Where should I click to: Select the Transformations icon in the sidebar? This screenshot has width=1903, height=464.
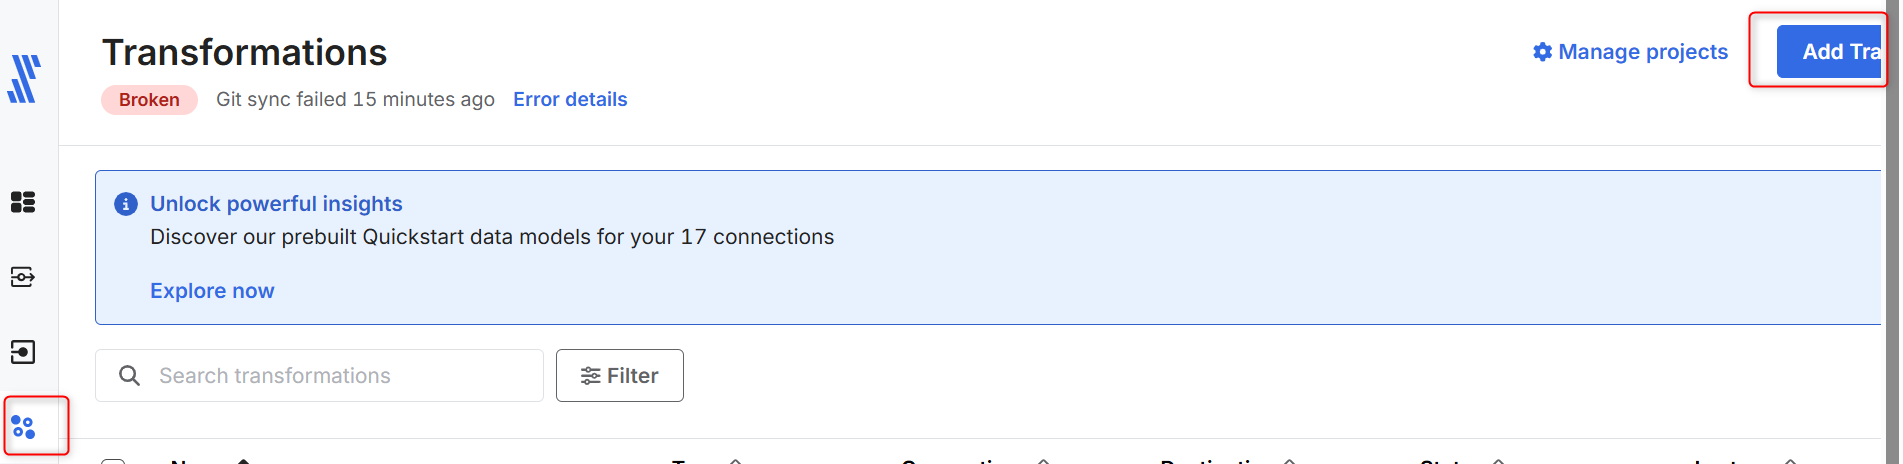[24, 427]
